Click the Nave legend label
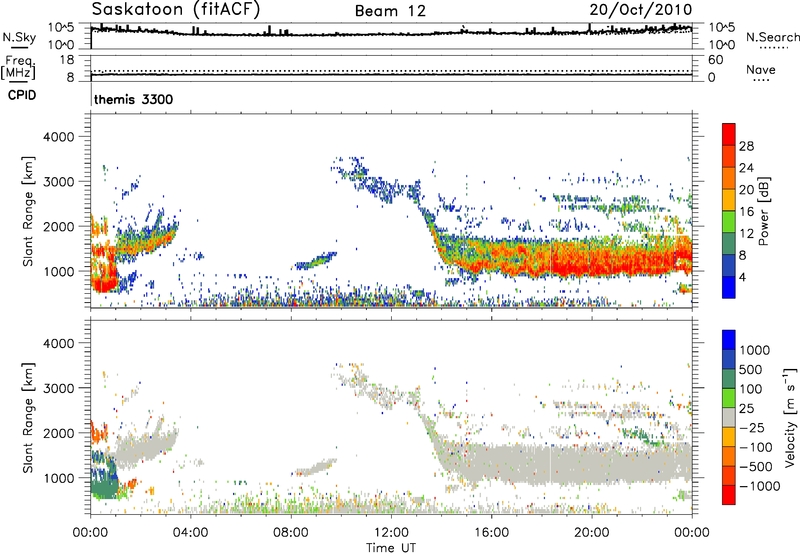This screenshot has width=800, height=554. point(760,70)
